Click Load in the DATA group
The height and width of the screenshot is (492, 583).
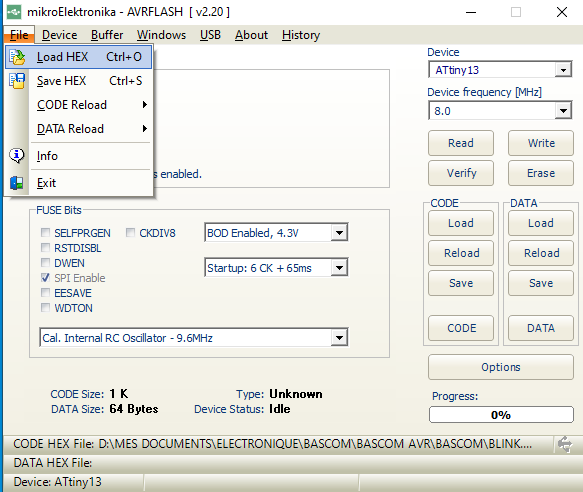541,223
